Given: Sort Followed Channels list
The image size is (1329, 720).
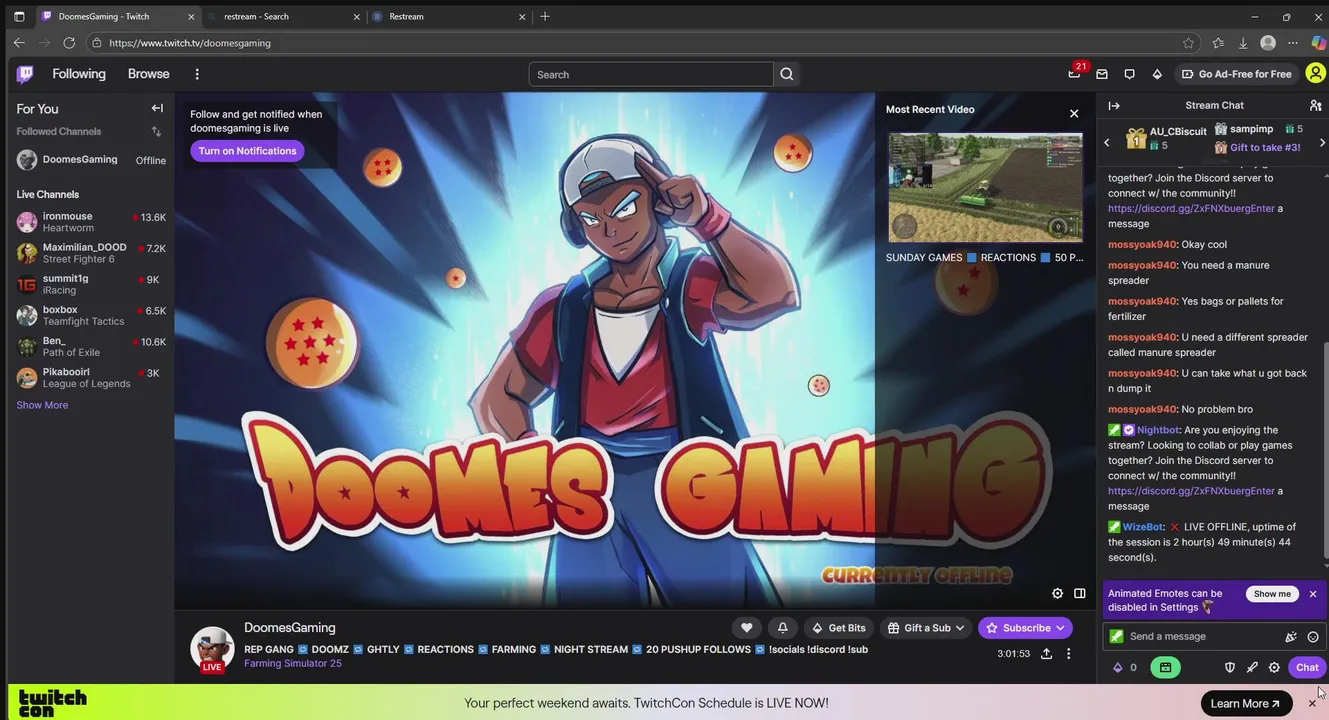Looking at the screenshot, I should (x=156, y=131).
